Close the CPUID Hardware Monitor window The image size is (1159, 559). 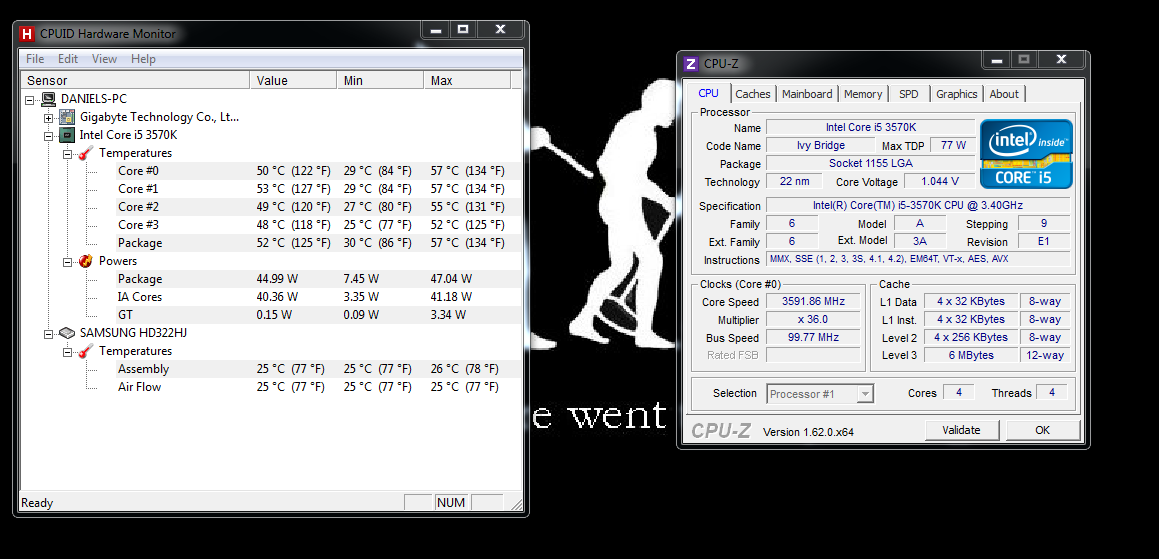500,30
